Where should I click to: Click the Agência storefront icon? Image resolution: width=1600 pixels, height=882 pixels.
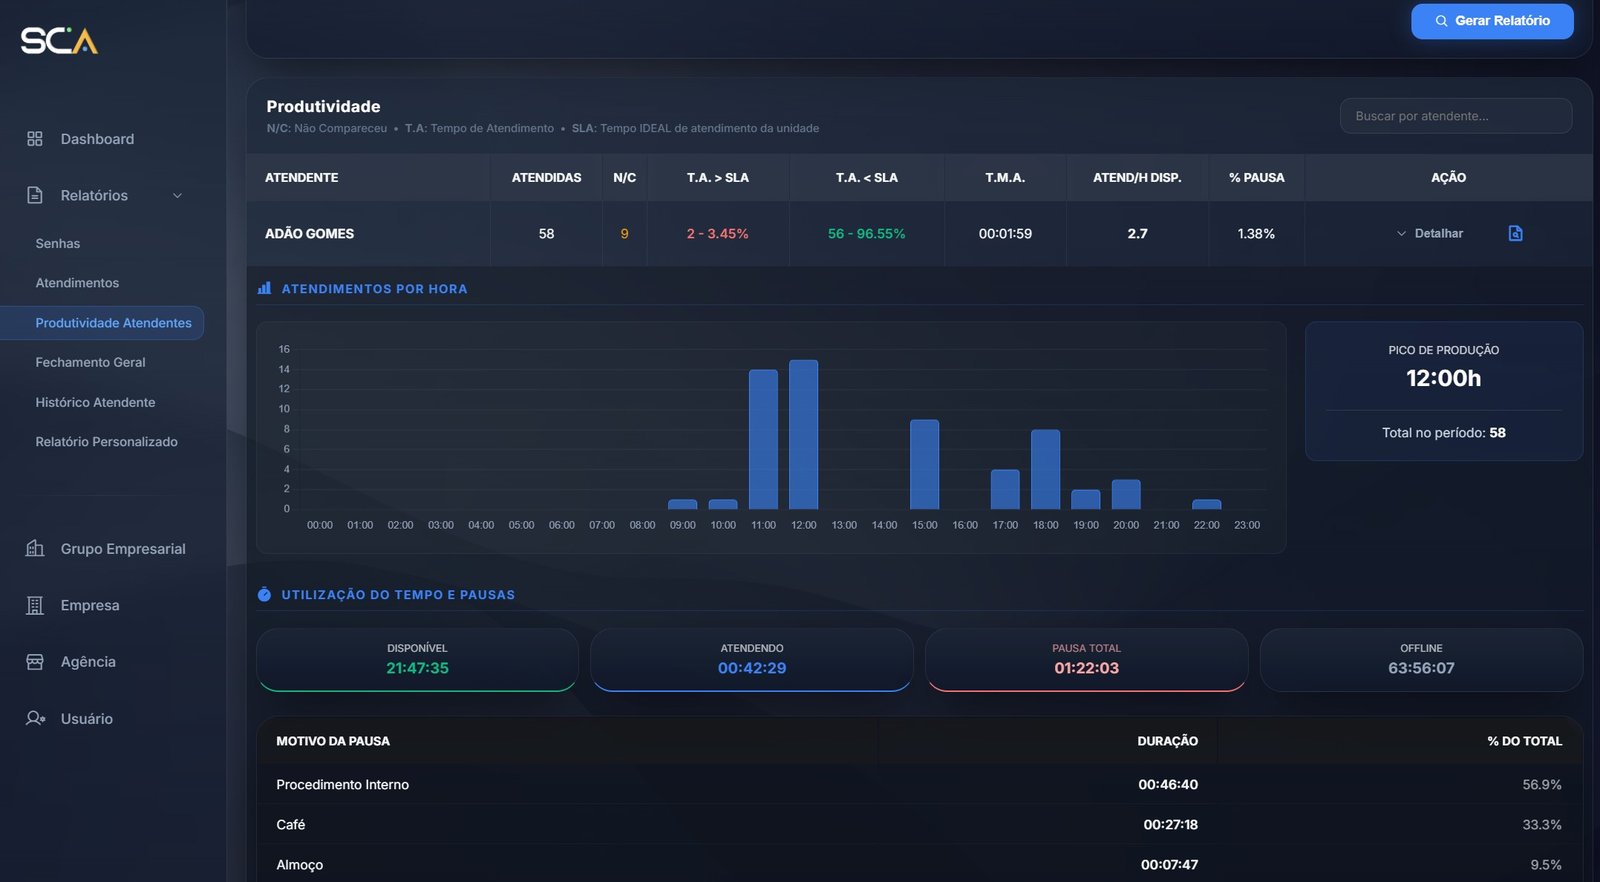pos(35,662)
